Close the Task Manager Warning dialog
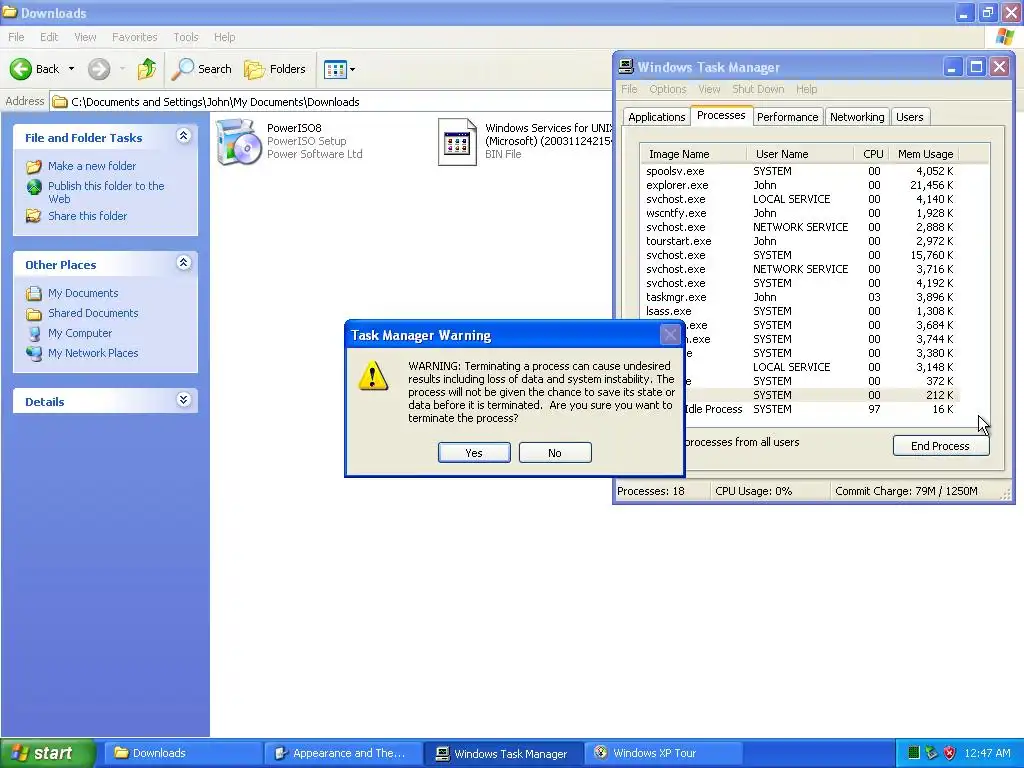1024x768 pixels. point(670,335)
